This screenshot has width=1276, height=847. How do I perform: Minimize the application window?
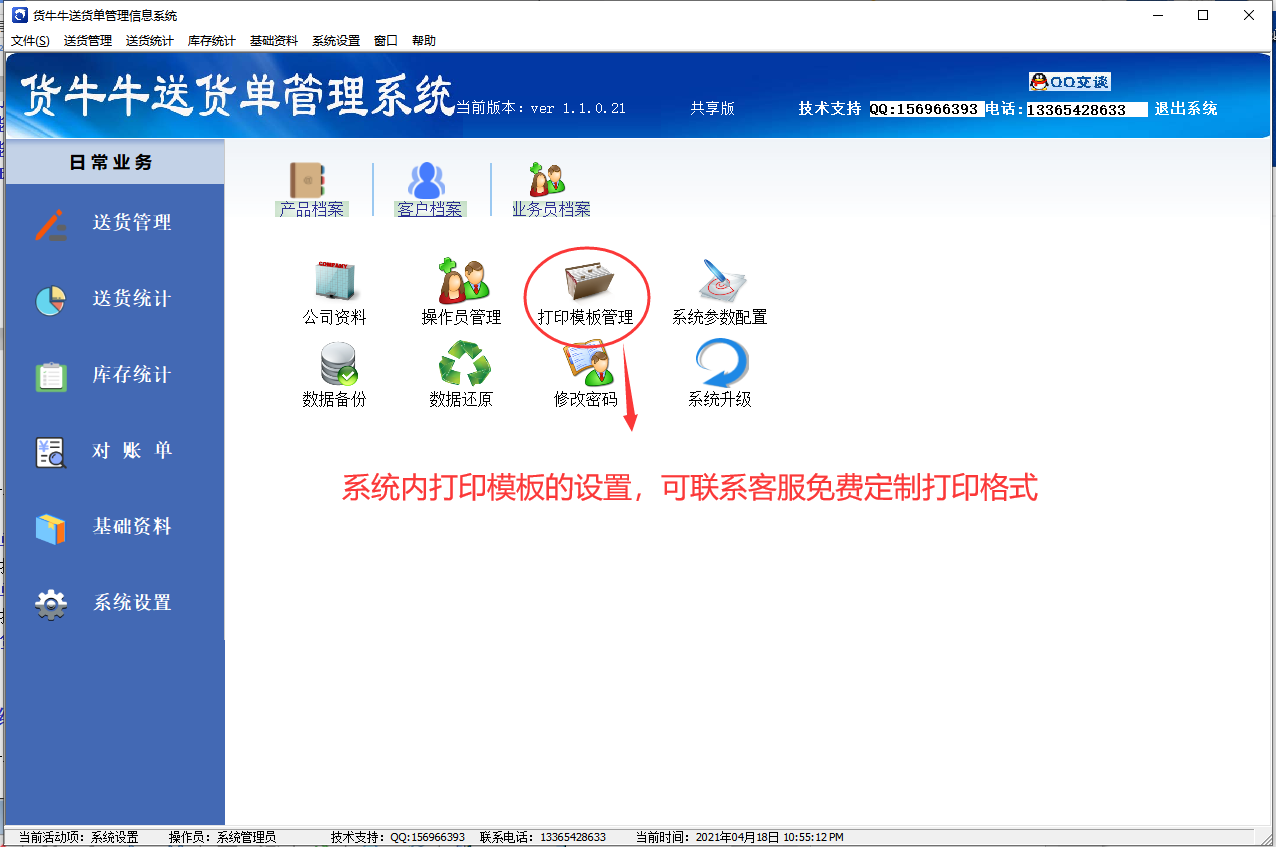[x=1157, y=15]
